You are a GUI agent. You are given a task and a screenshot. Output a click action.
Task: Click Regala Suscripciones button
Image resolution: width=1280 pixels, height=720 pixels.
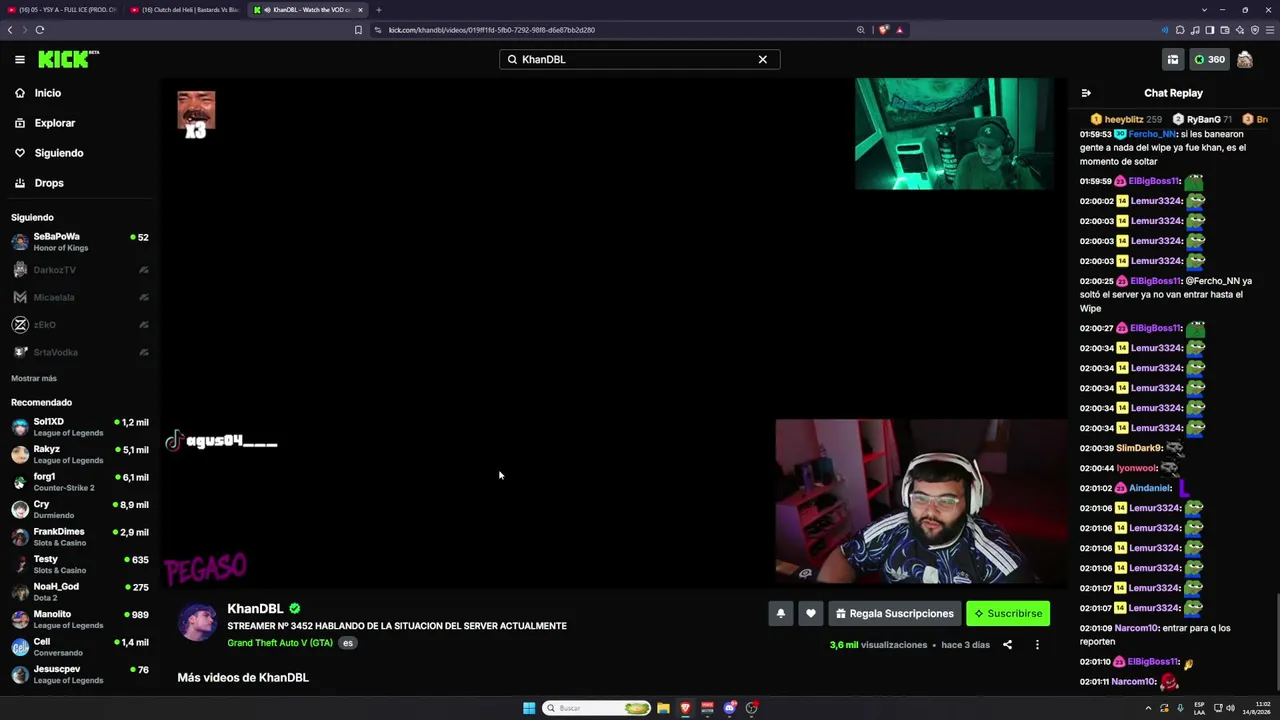click(x=895, y=613)
